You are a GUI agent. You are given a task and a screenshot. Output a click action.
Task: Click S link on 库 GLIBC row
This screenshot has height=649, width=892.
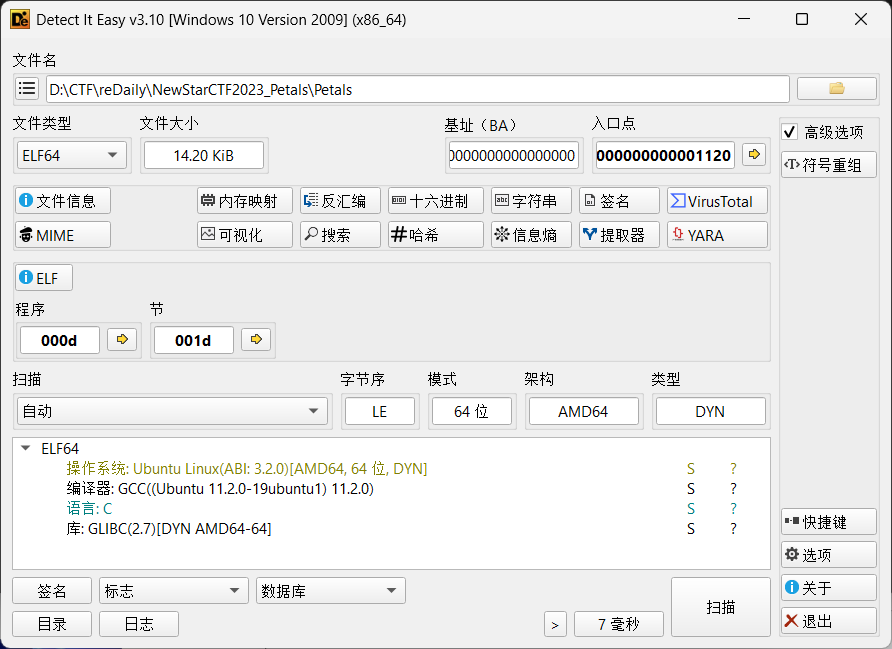coord(691,528)
